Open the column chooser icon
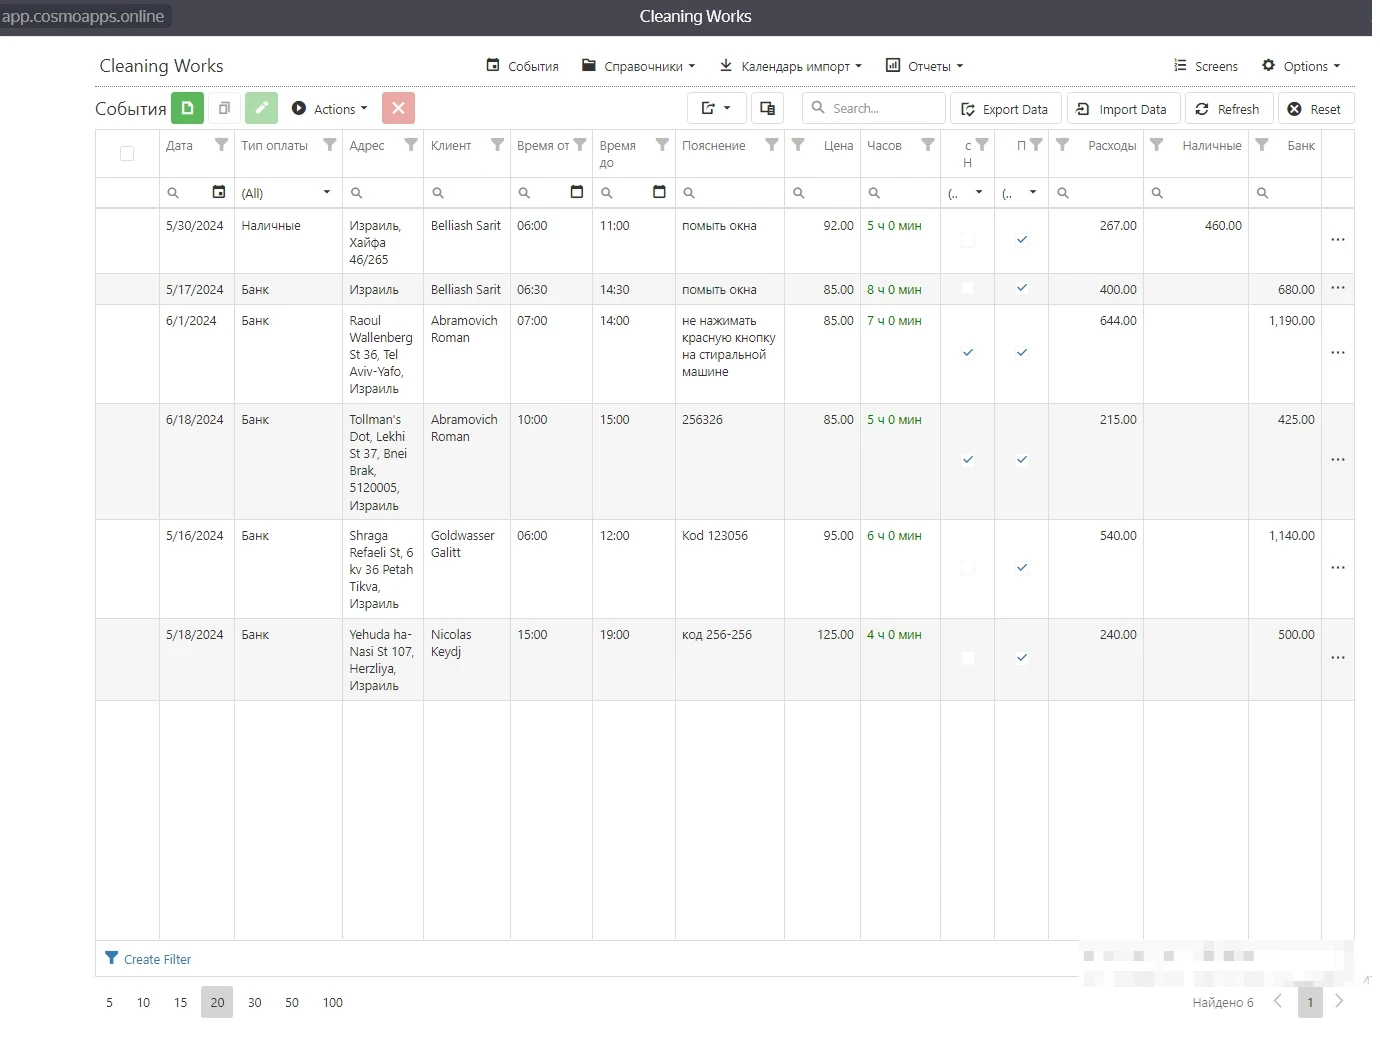This screenshot has height=1040, width=1380. (767, 108)
